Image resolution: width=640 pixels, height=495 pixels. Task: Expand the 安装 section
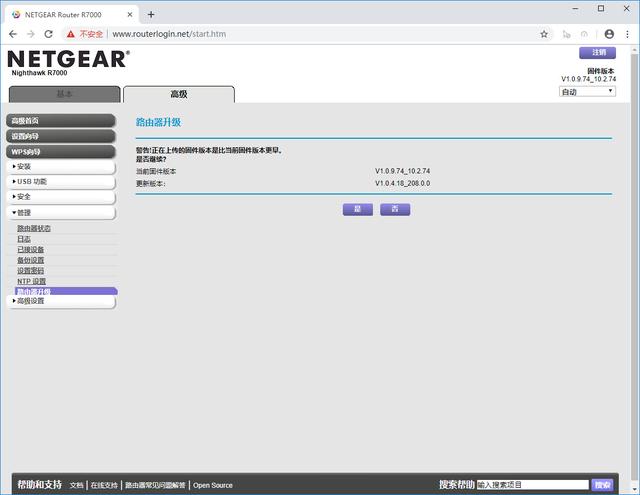61,166
